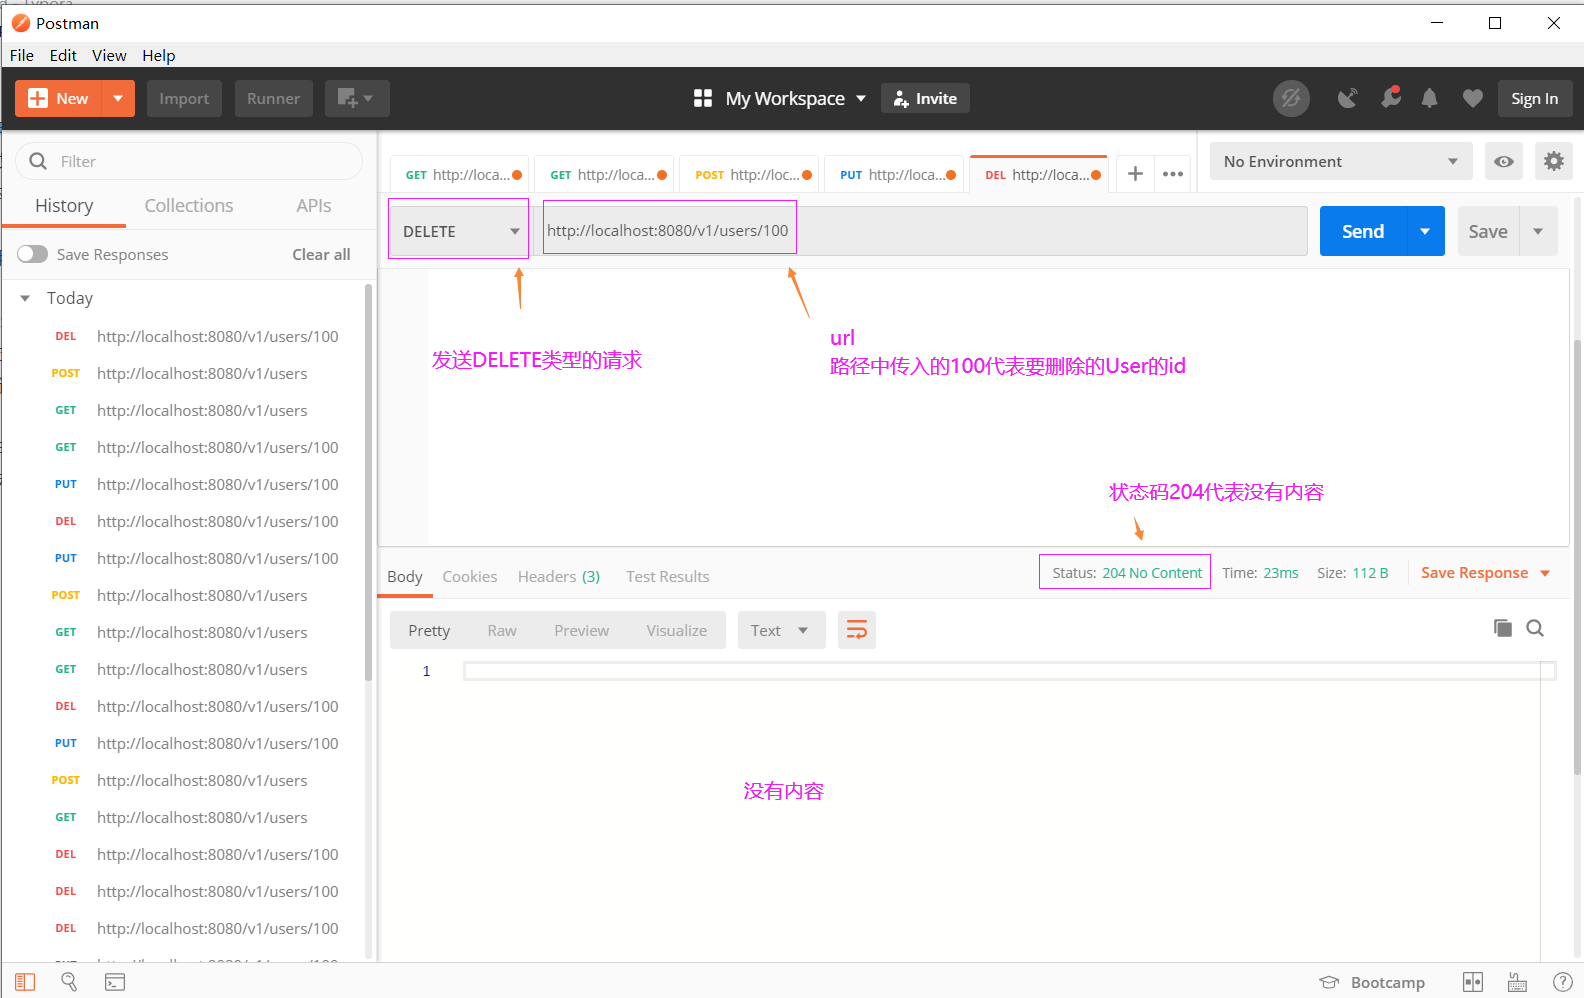Open the tab options three-dots menu
Image resolution: width=1584 pixels, height=998 pixels.
(1173, 174)
